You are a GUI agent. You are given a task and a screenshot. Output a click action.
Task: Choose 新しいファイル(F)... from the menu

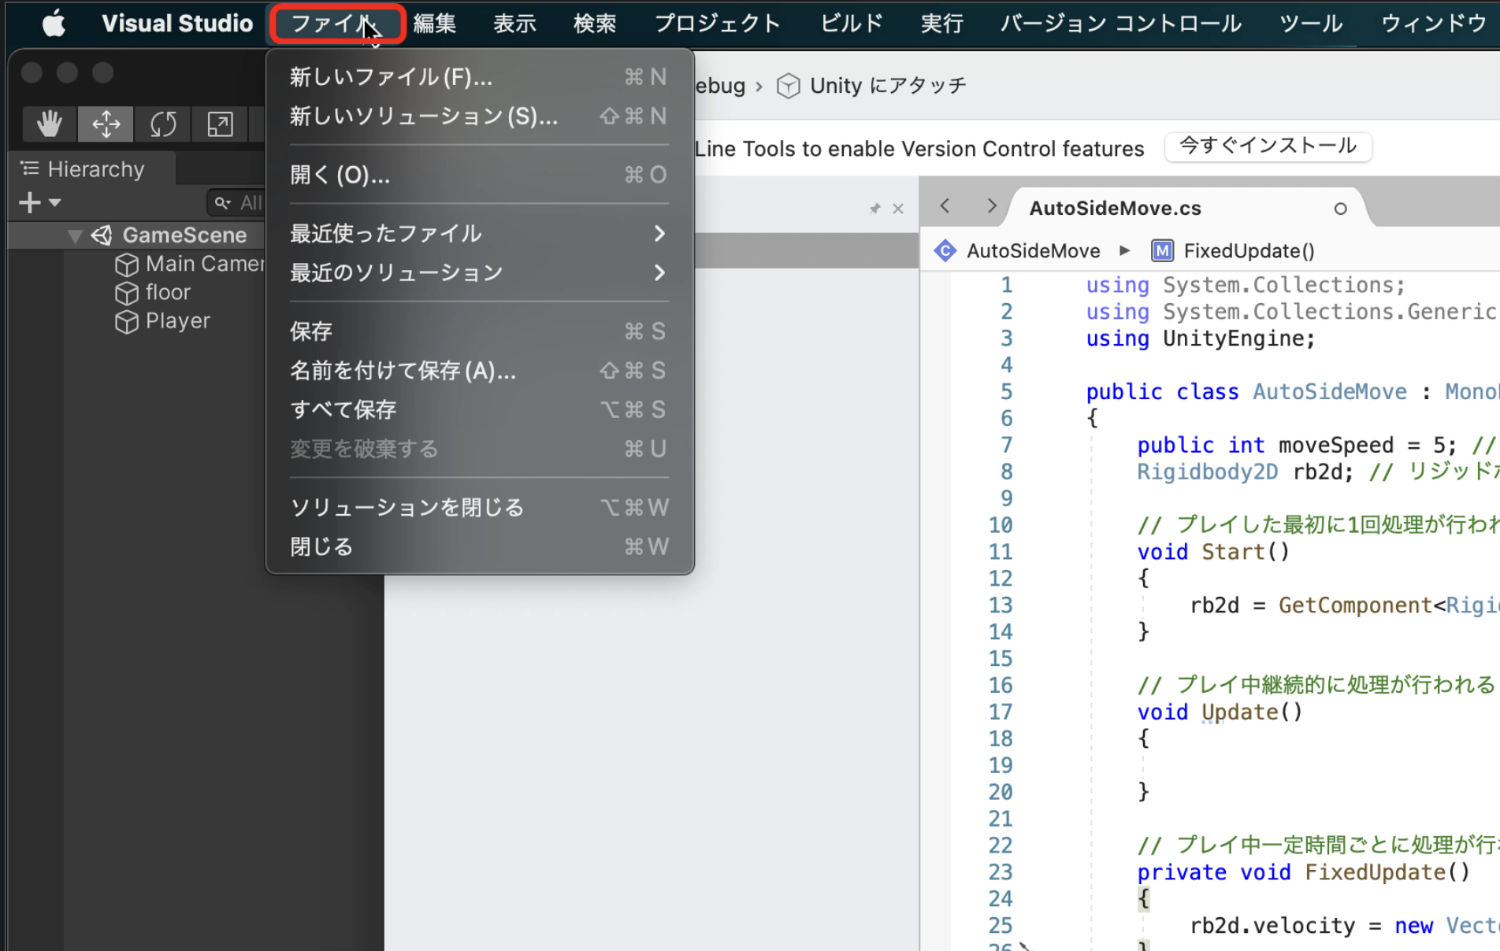[479, 77]
